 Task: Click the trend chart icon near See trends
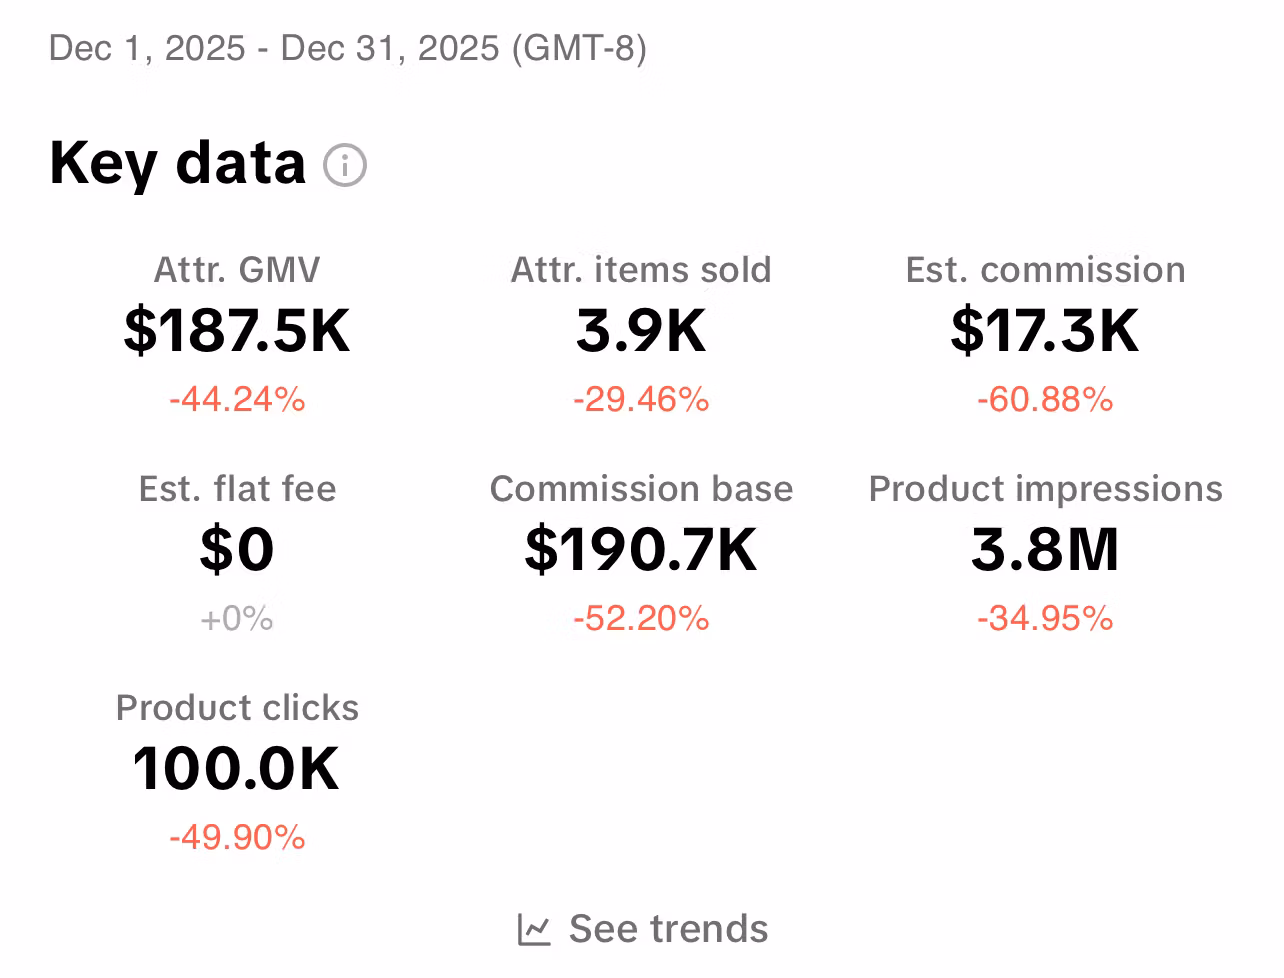(x=534, y=929)
